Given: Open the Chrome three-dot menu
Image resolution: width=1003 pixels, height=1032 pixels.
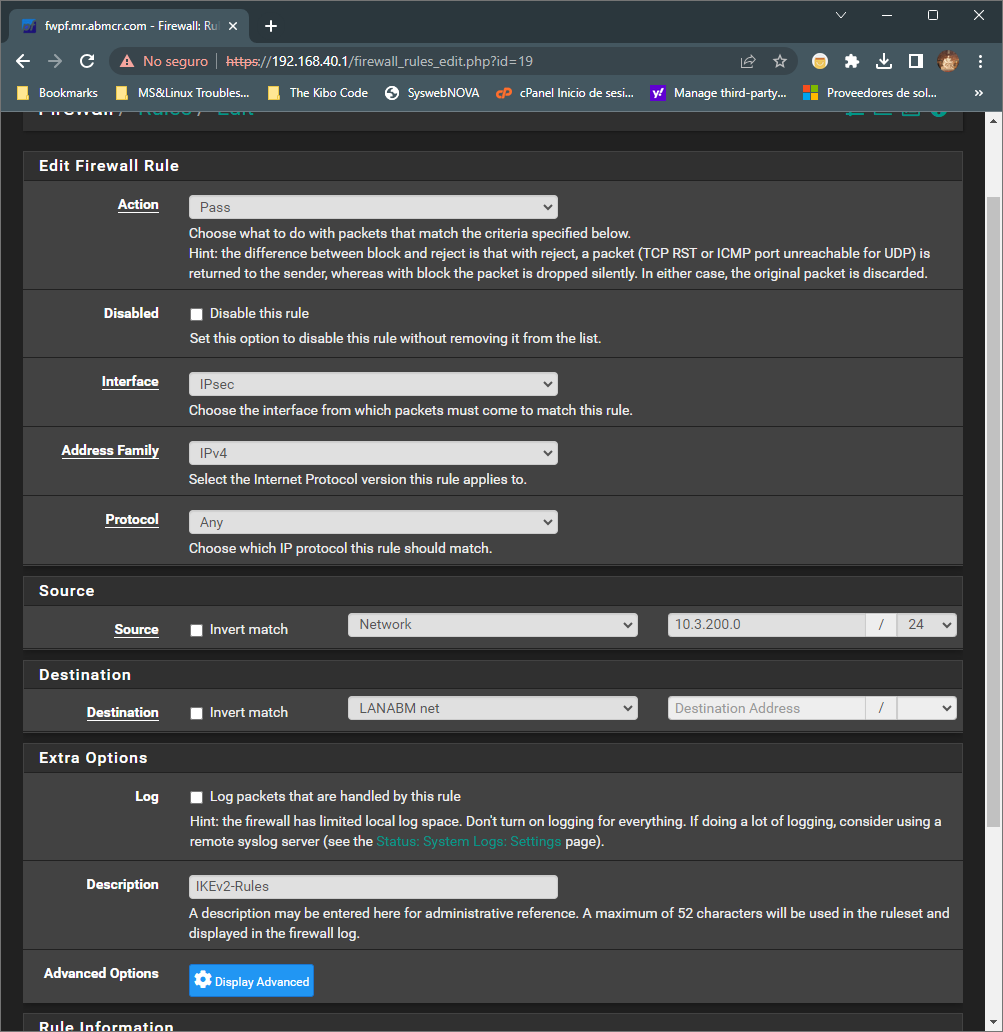Looking at the screenshot, I should (x=979, y=61).
